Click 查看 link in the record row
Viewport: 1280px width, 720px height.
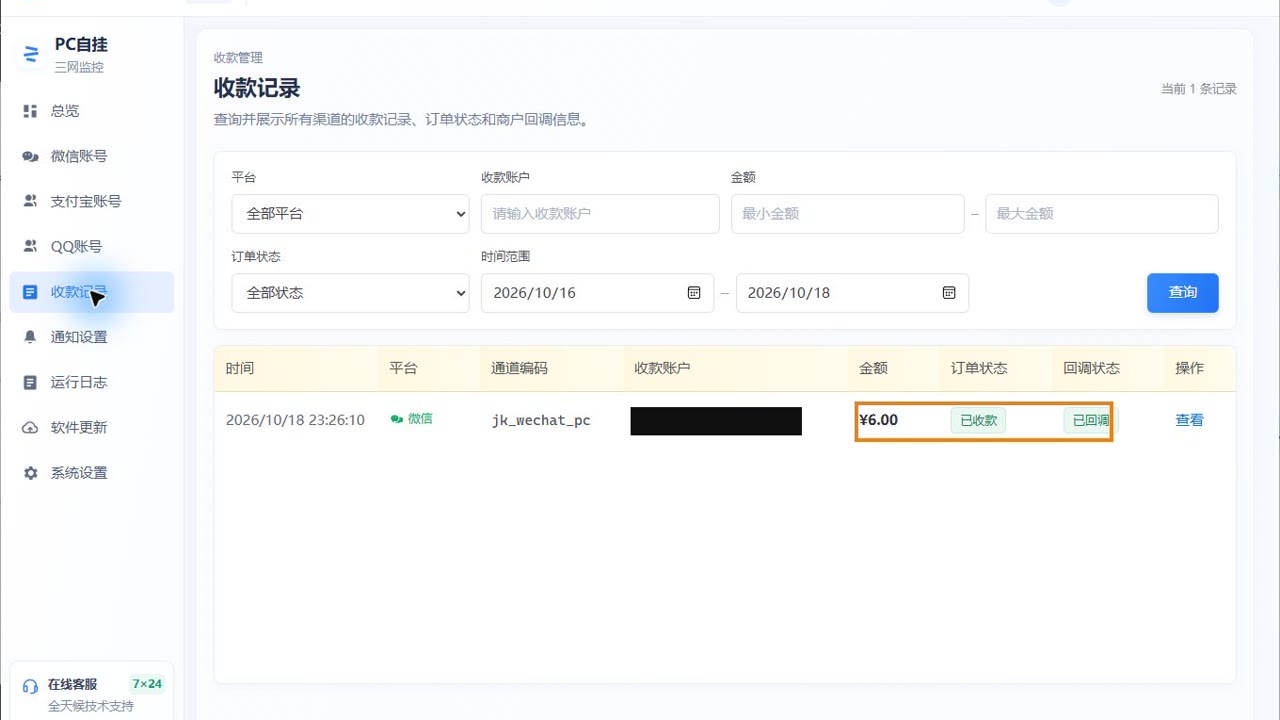(1189, 420)
